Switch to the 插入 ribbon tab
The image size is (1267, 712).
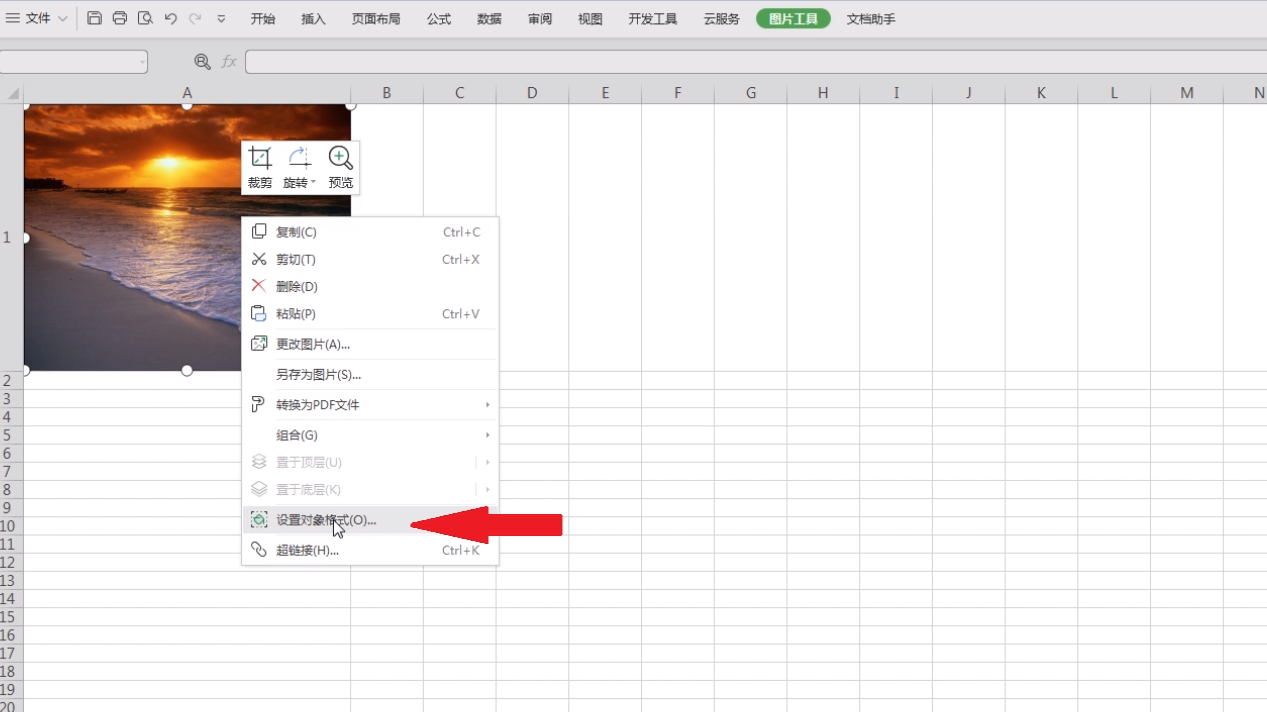point(313,19)
